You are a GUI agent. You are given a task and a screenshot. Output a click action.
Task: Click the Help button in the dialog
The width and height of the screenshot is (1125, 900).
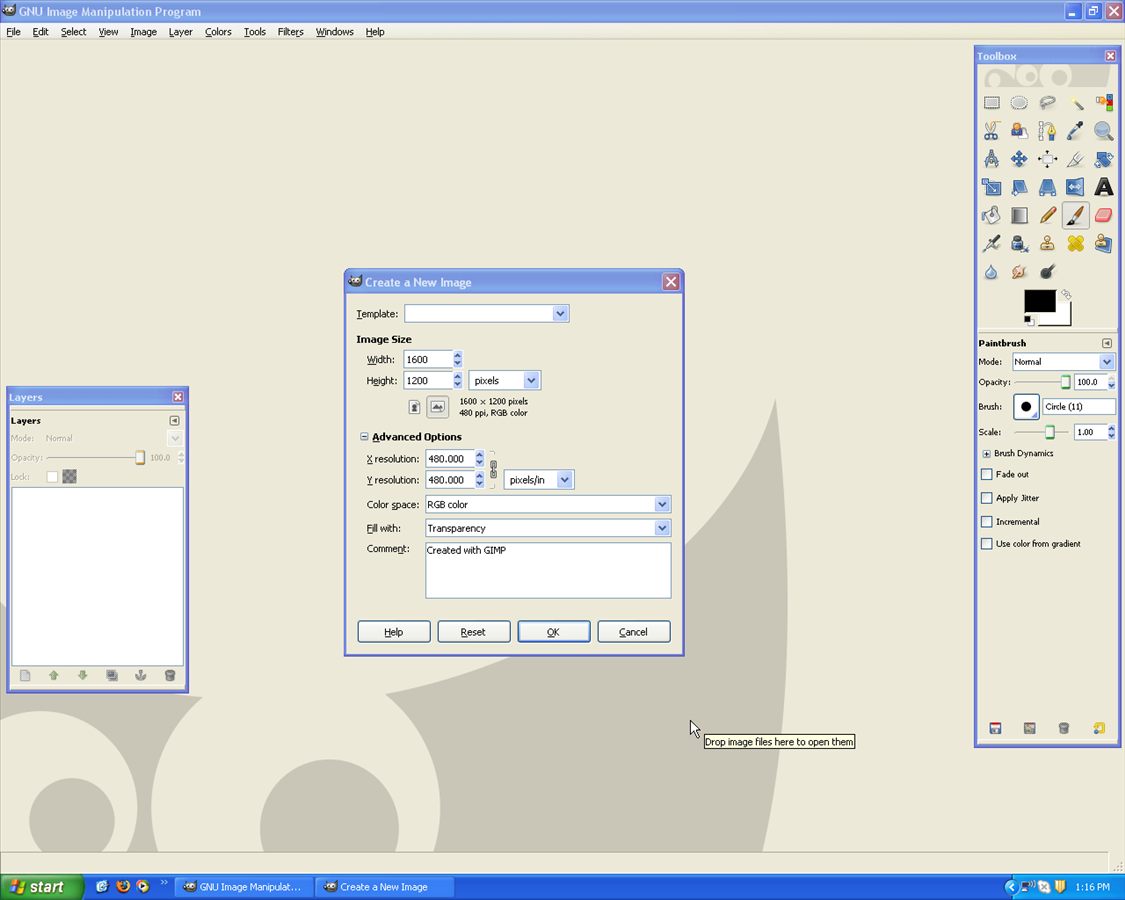click(394, 632)
